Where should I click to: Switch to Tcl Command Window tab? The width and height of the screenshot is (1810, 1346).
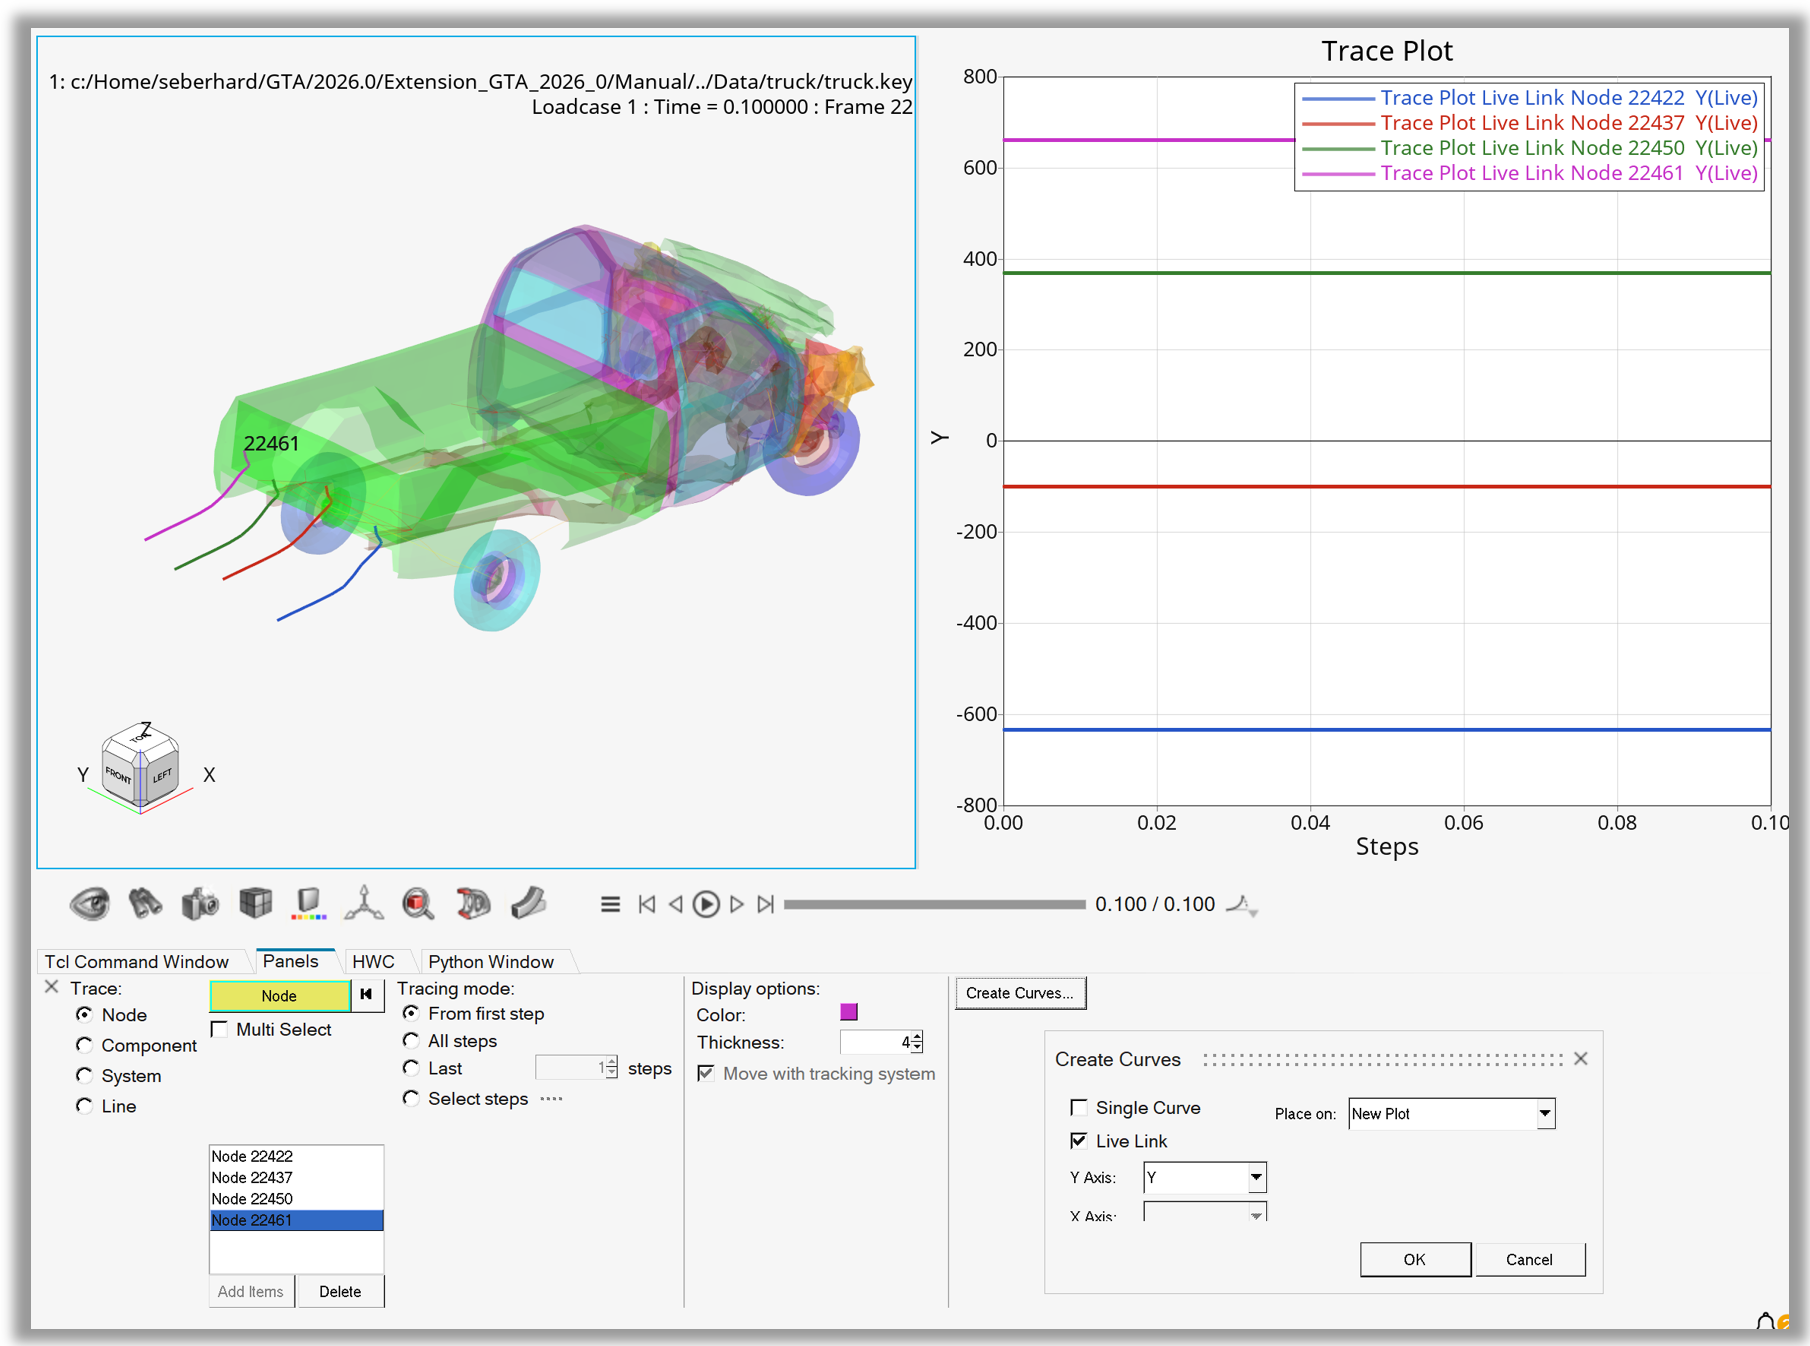(136, 961)
